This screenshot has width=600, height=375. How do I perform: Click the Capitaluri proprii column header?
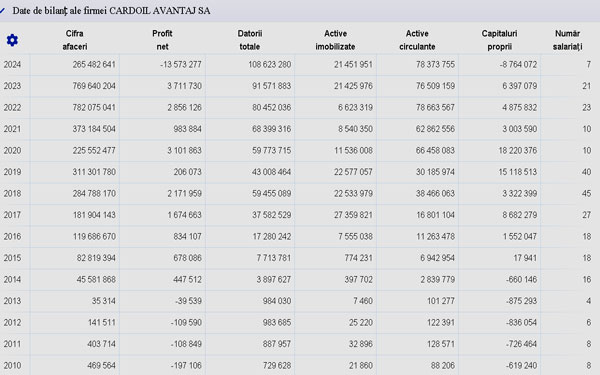499,40
